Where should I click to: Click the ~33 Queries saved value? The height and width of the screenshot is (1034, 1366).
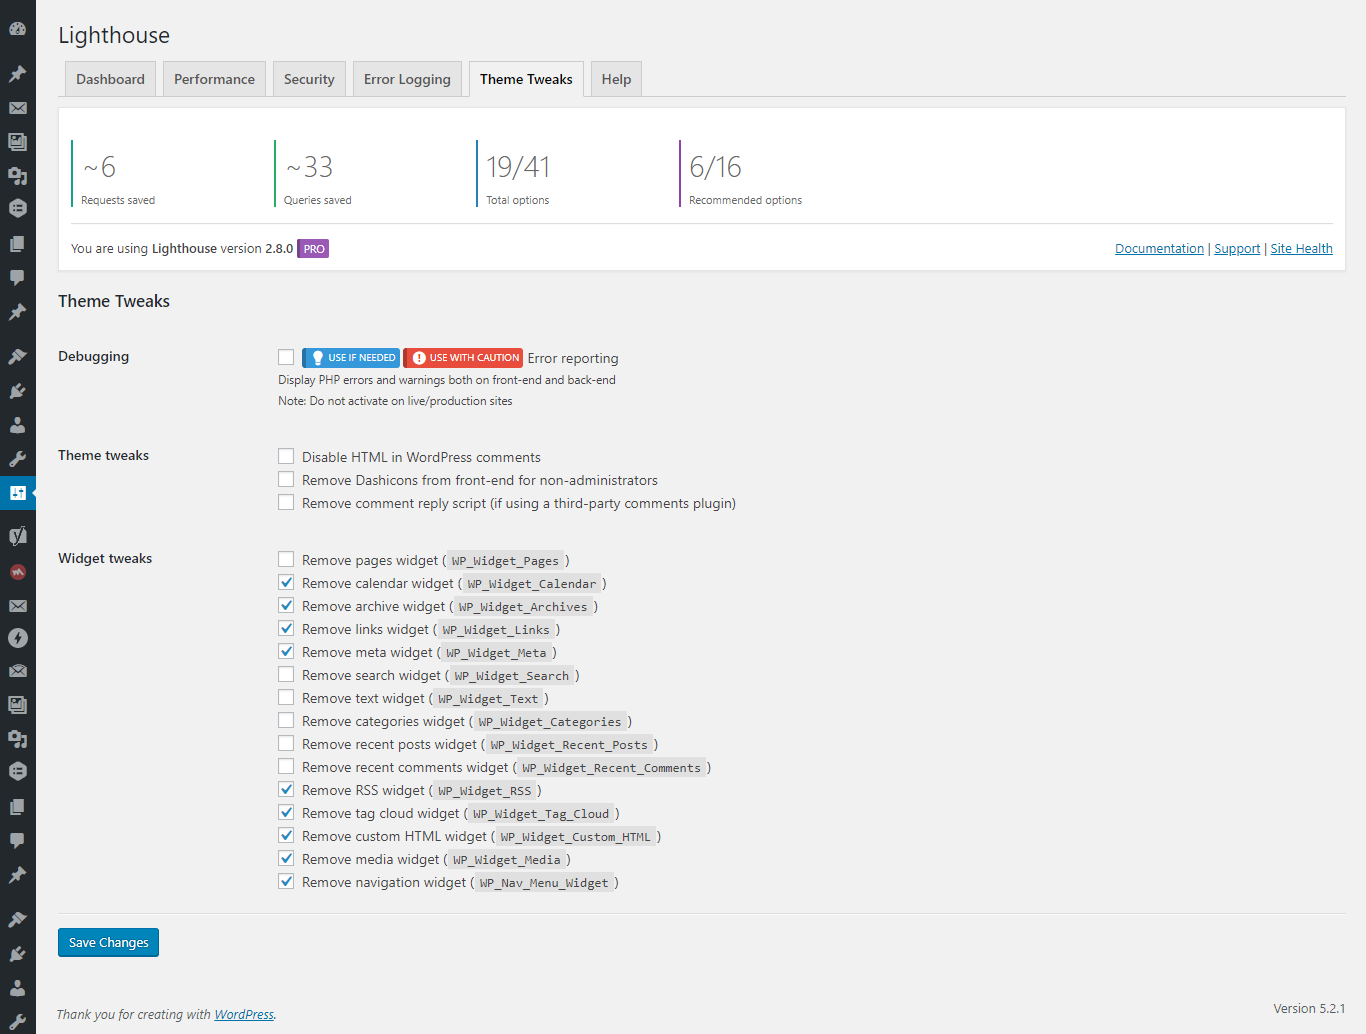coord(309,167)
